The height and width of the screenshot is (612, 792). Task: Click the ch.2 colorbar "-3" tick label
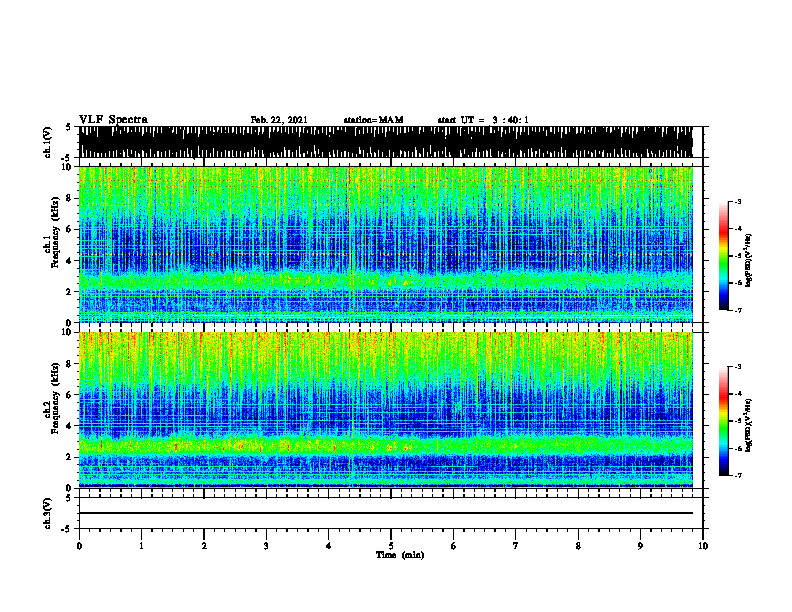click(738, 367)
